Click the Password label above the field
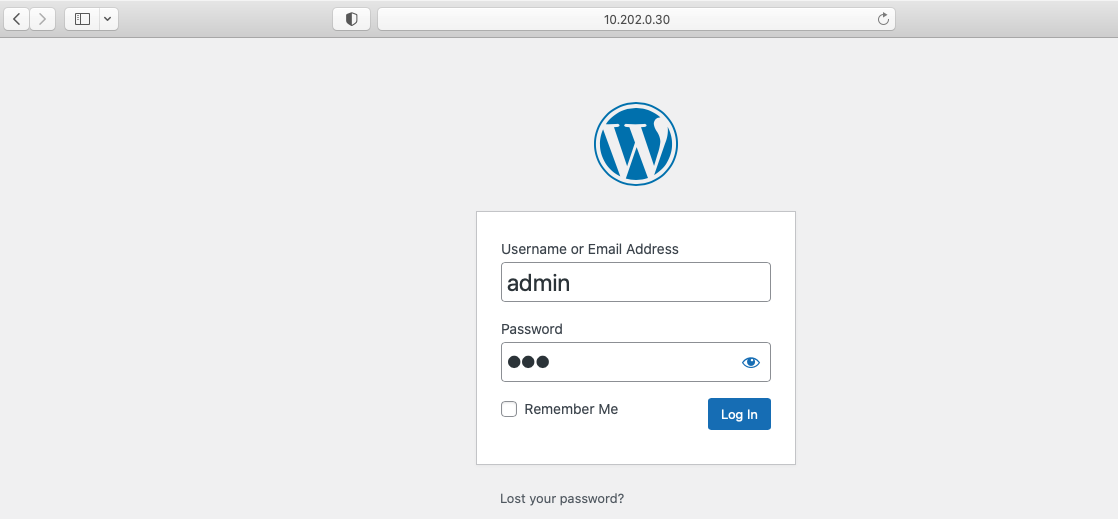 coord(532,329)
